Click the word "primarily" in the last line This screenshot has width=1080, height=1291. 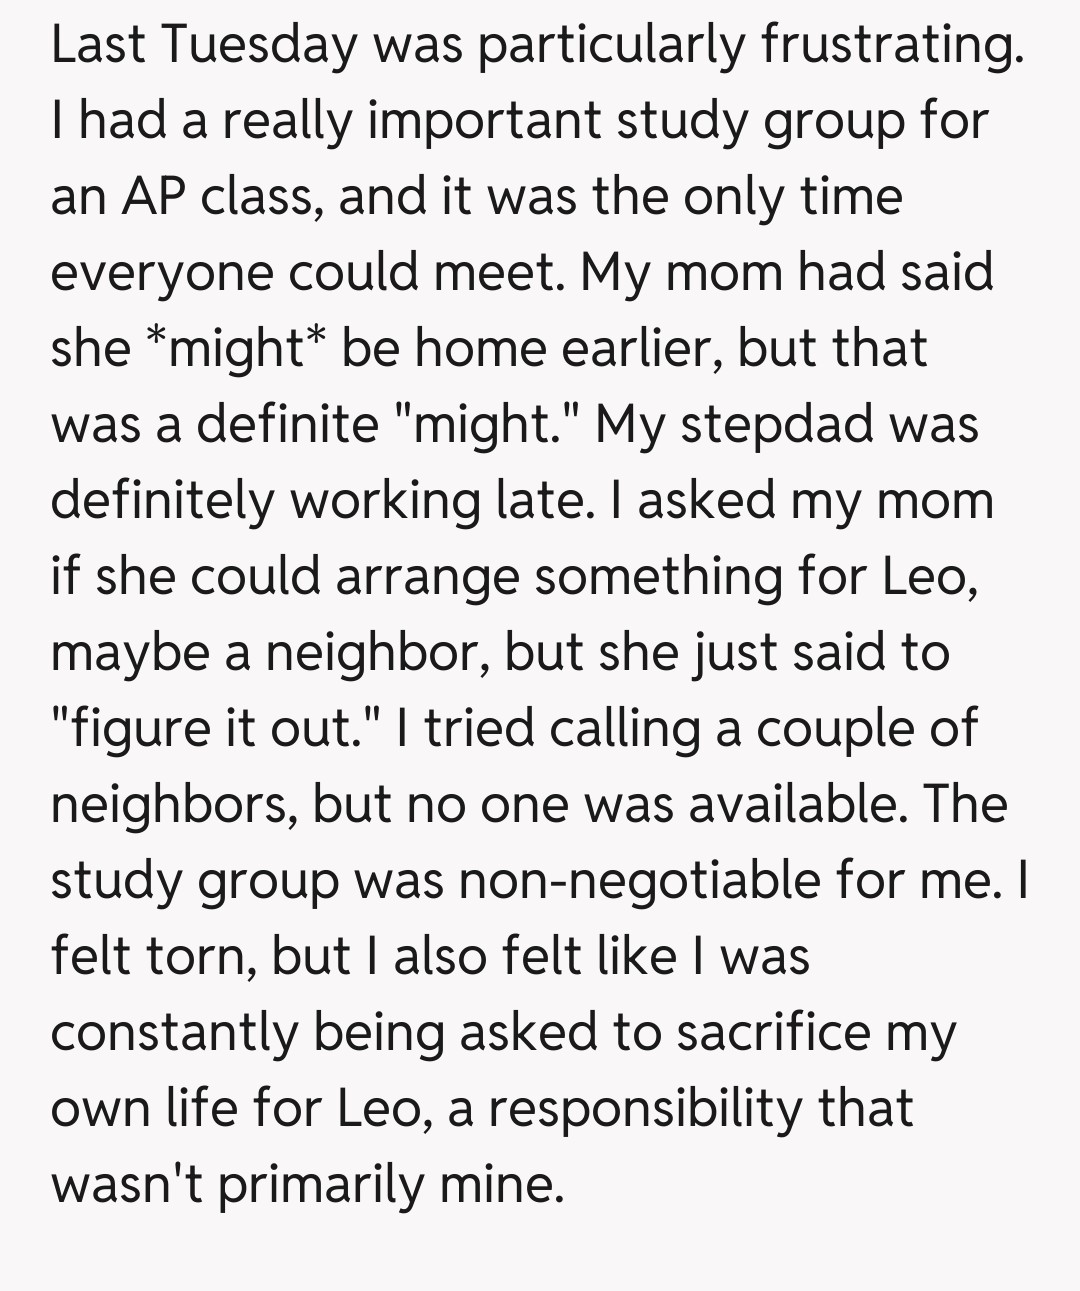coord(321,1185)
